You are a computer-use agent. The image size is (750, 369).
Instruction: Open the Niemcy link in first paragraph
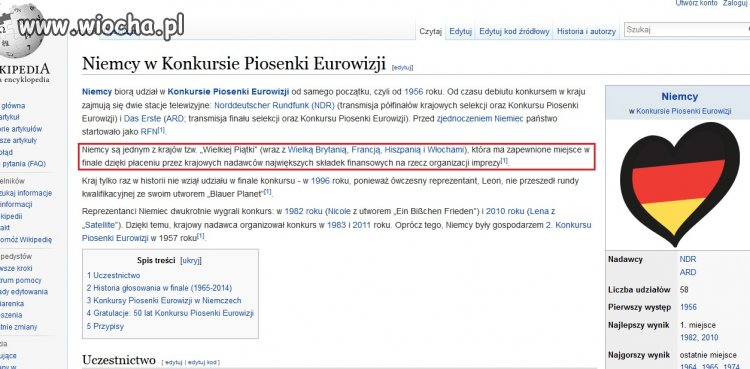[97, 91]
